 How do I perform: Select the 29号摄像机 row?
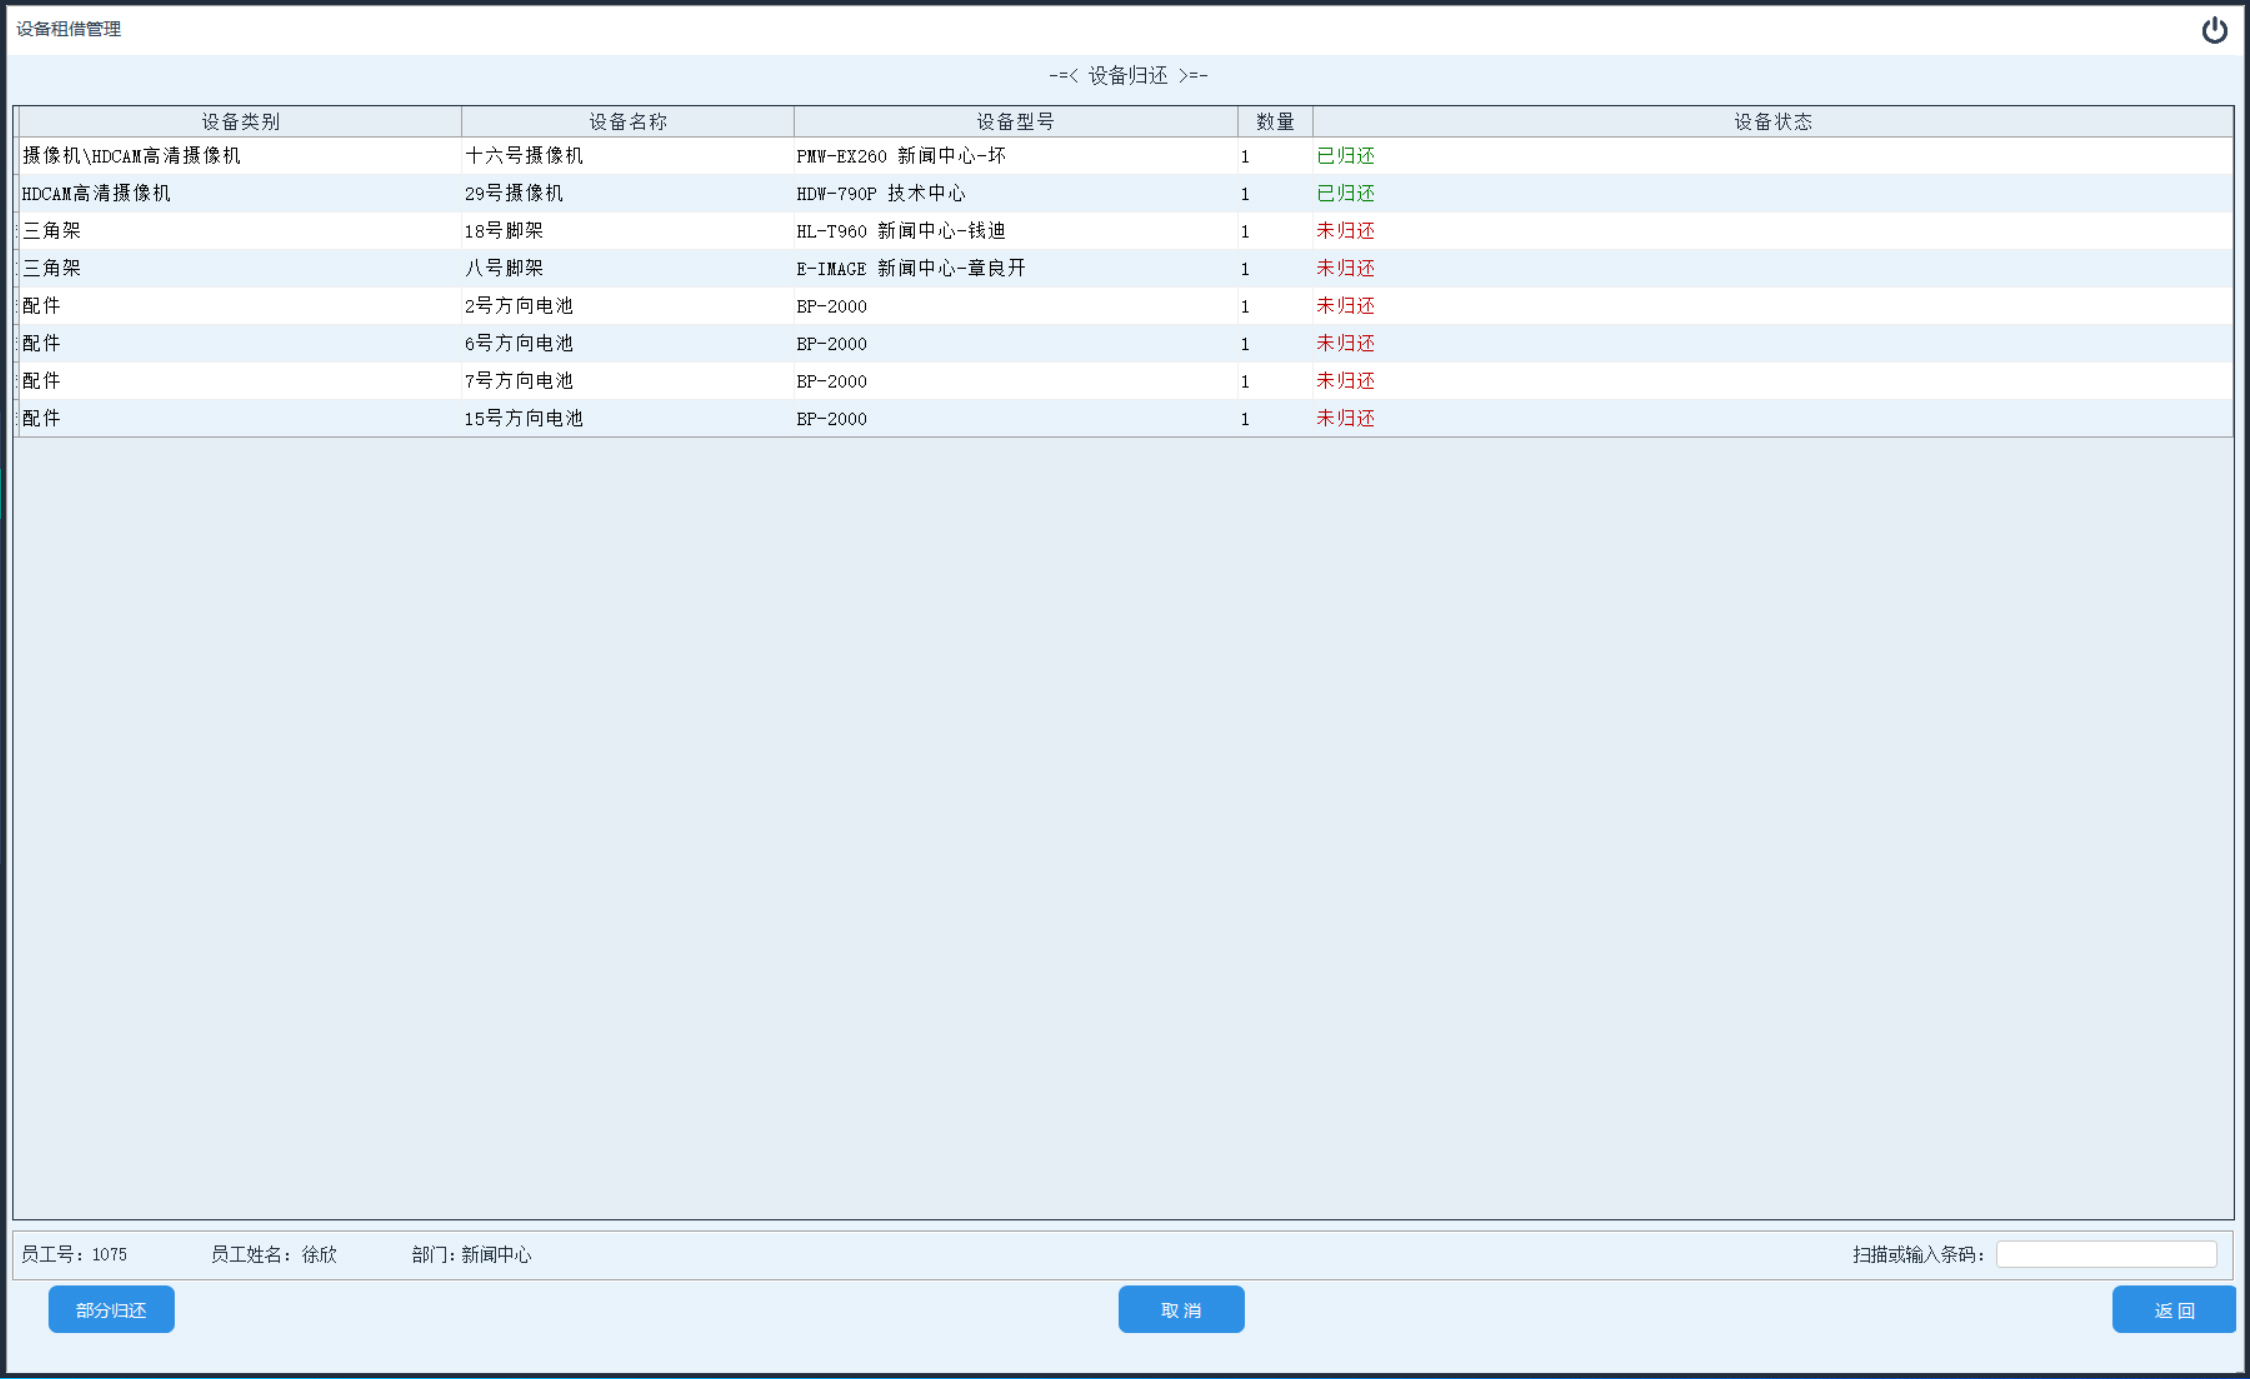point(514,193)
